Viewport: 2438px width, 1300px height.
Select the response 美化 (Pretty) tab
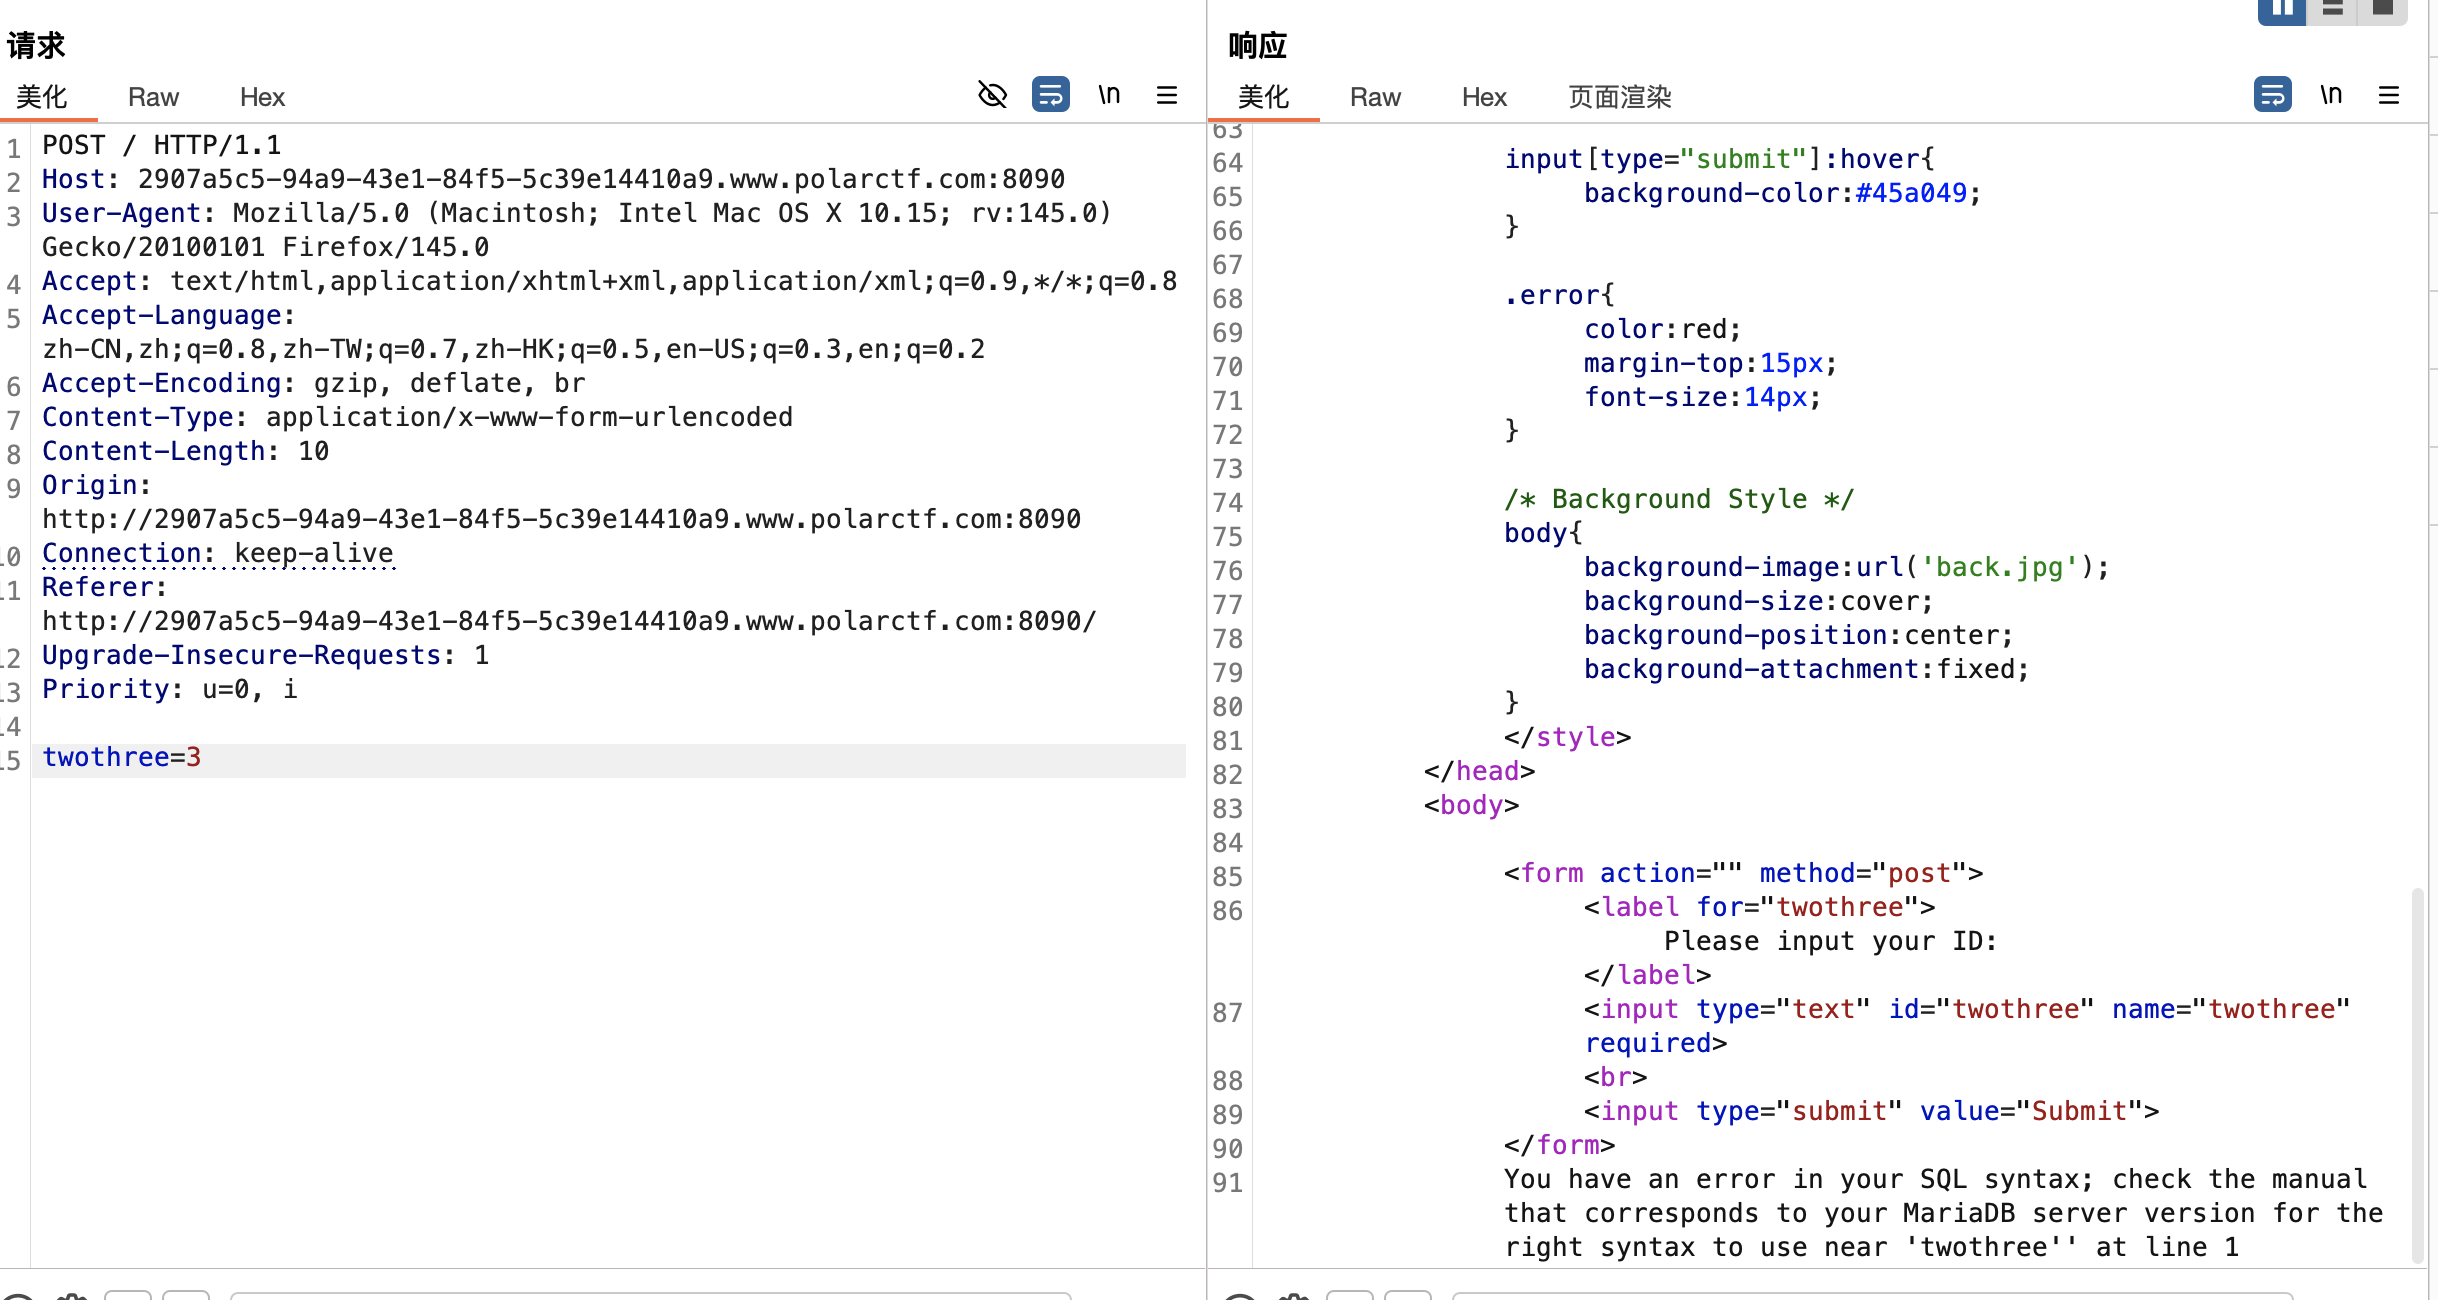(1263, 97)
